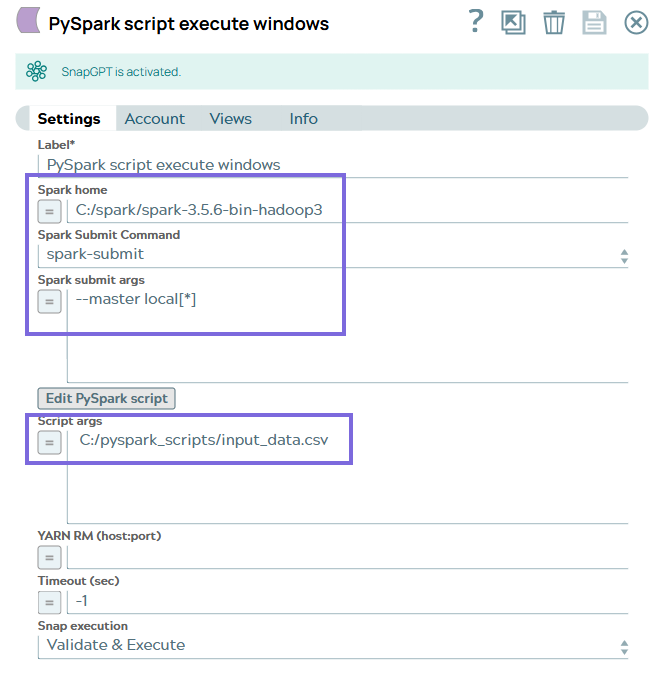Switch to the Account tab
Image resolution: width=662 pixels, height=686 pixels.
pos(154,119)
